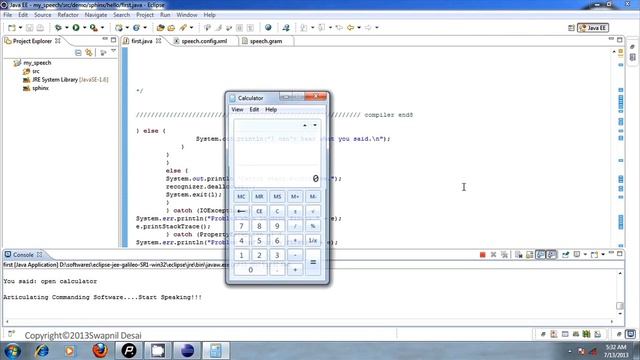This screenshot has width=640, height=360.
Task: Toggle Link with Editor in Project Explorer
Action: coord(89,53)
